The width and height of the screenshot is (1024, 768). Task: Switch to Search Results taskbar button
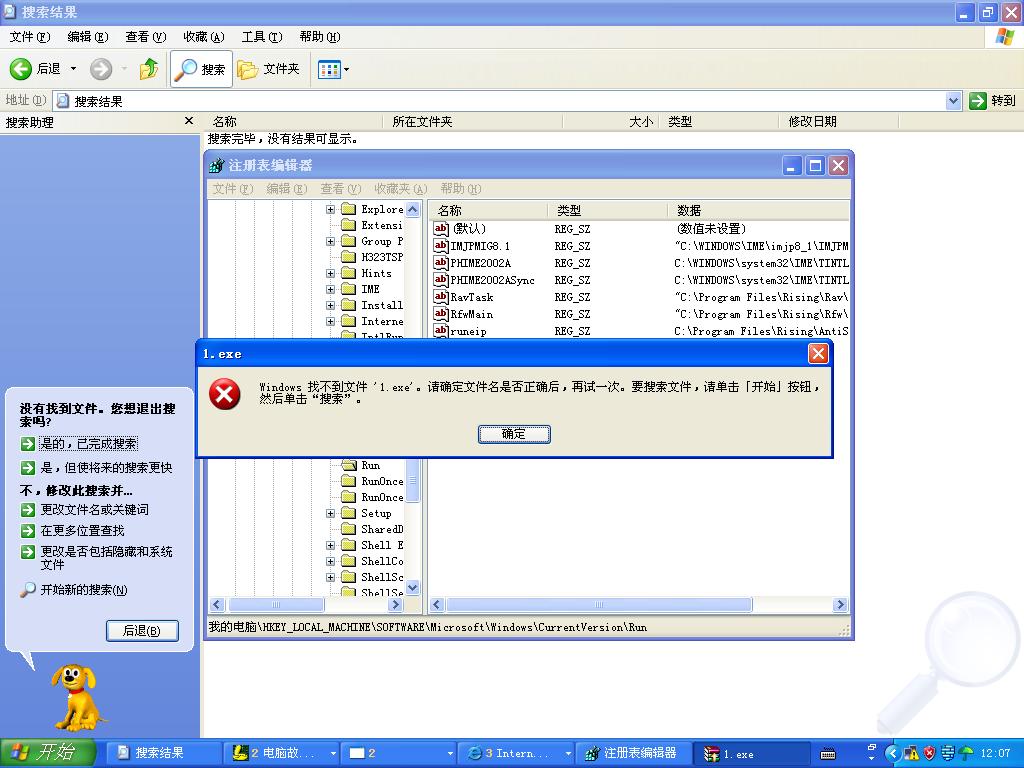[163, 753]
